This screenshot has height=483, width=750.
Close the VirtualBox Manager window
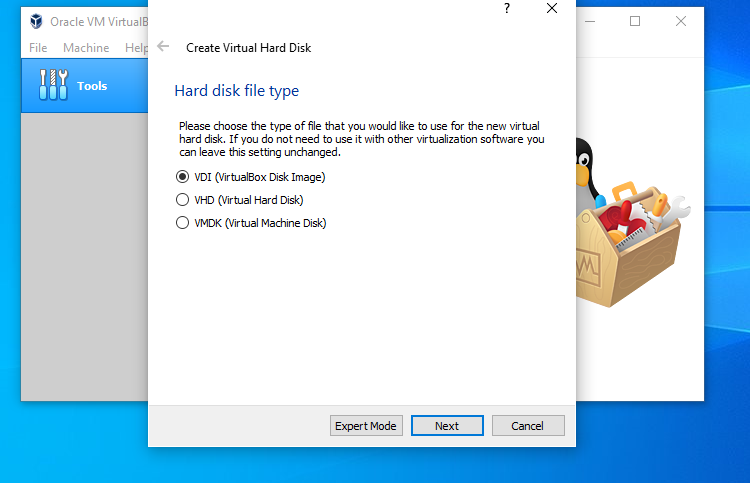[681, 22]
